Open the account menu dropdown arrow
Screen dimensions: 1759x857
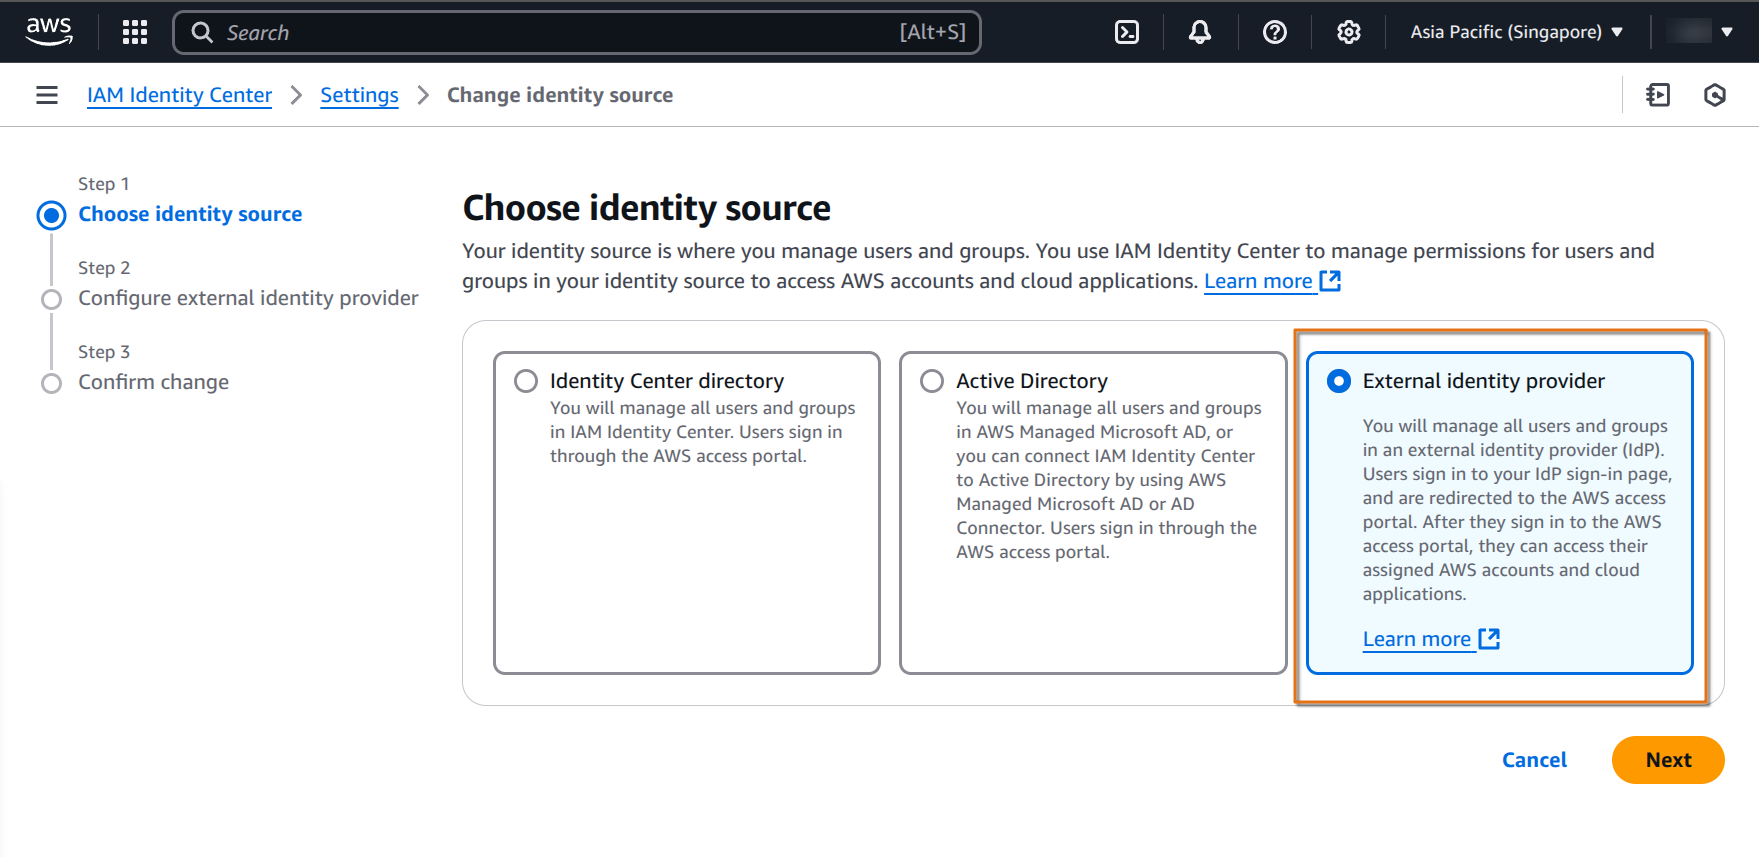click(1727, 32)
